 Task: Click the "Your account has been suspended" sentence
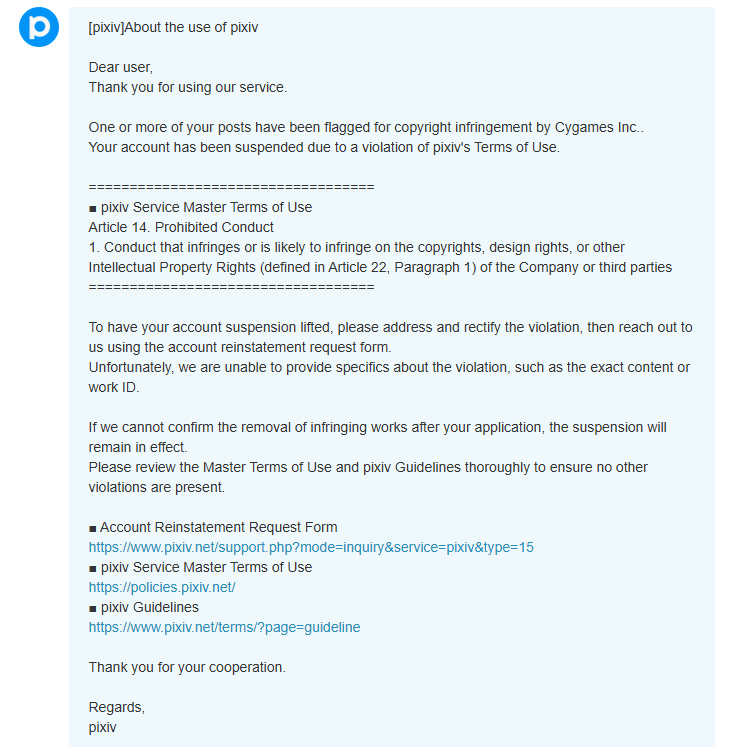(x=324, y=147)
